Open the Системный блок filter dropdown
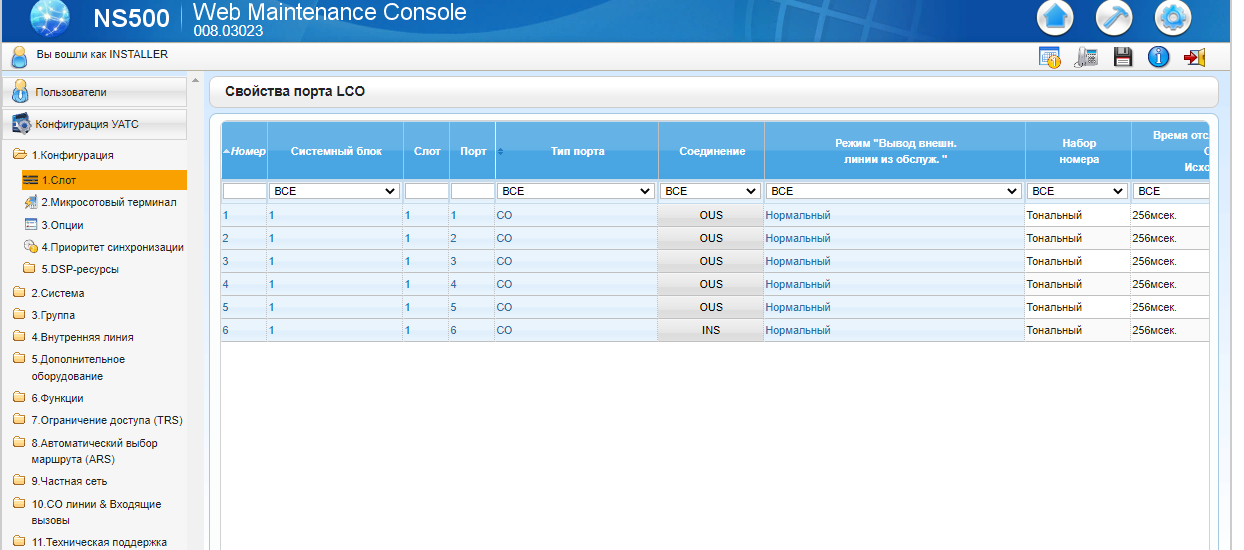Screen dimensions: 1244x550 click(334, 191)
